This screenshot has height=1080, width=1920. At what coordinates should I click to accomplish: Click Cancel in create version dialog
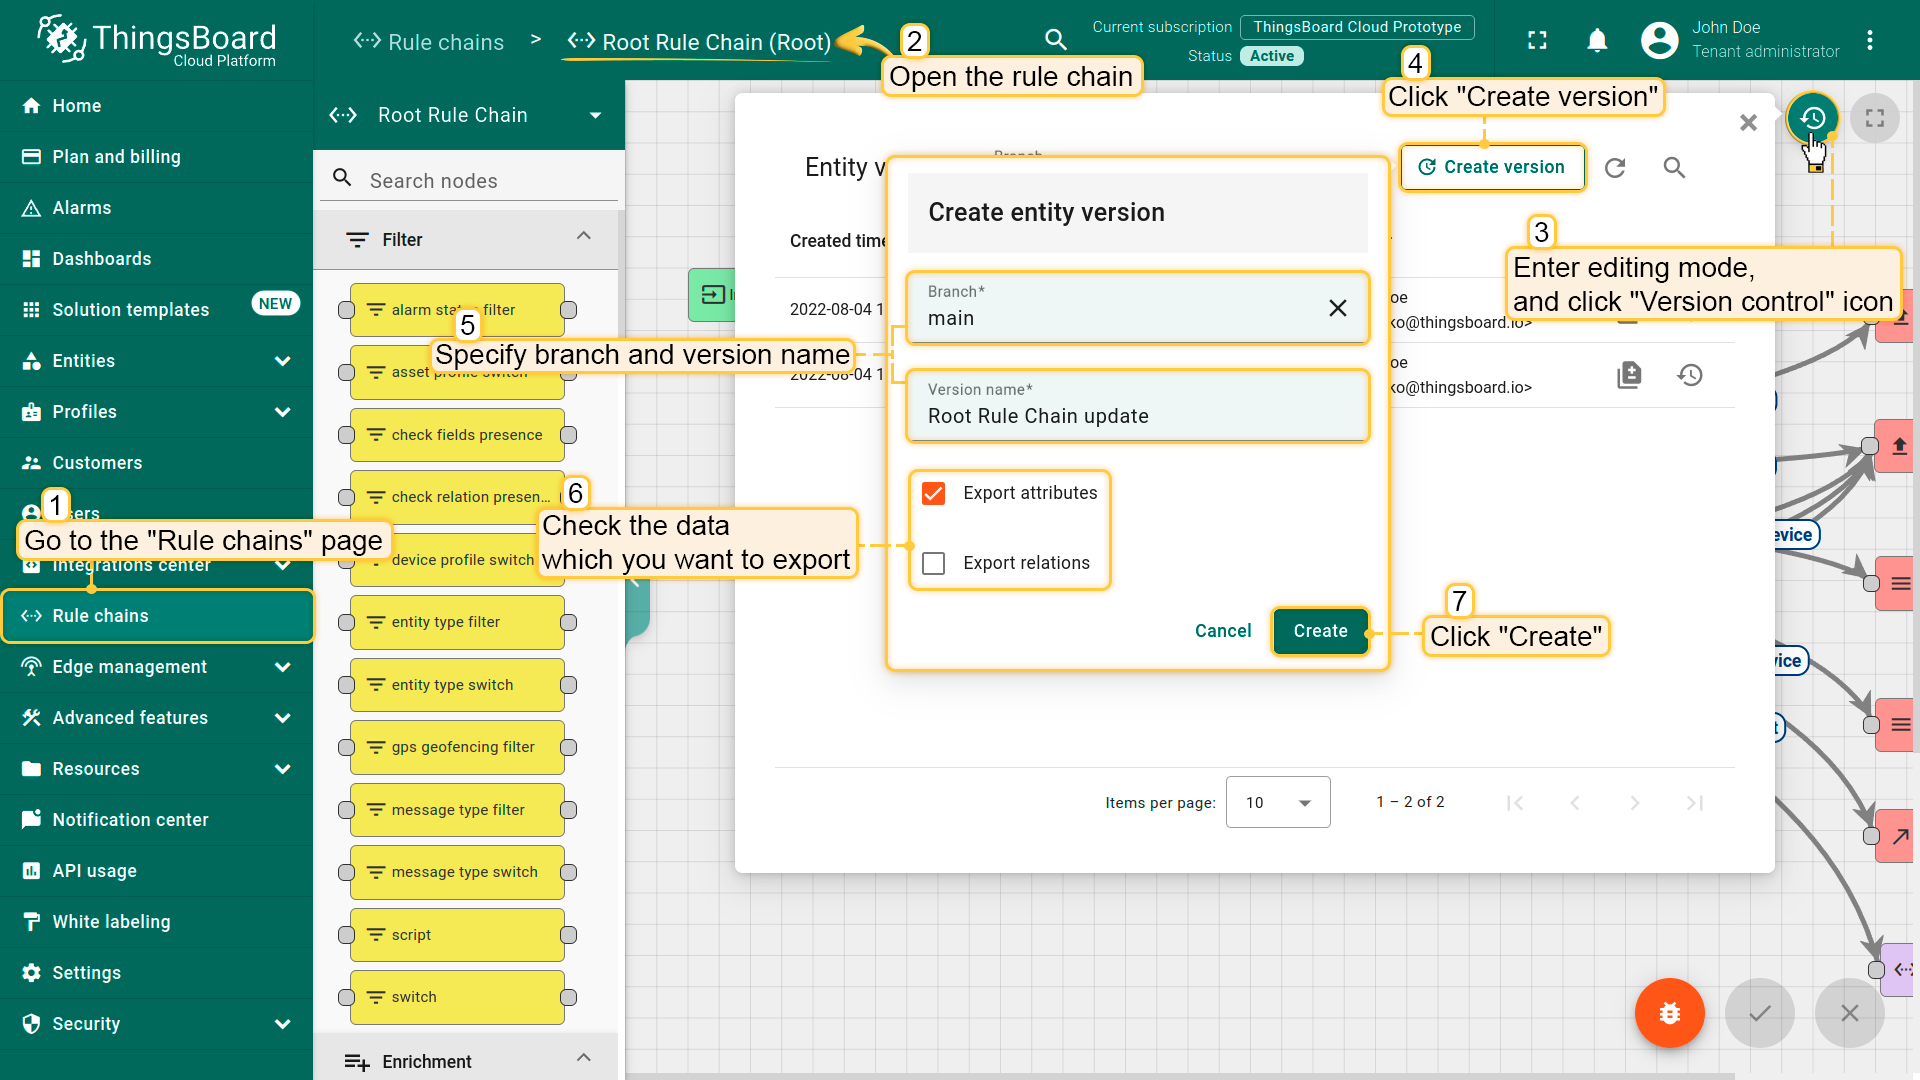[x=1222, y=631]
